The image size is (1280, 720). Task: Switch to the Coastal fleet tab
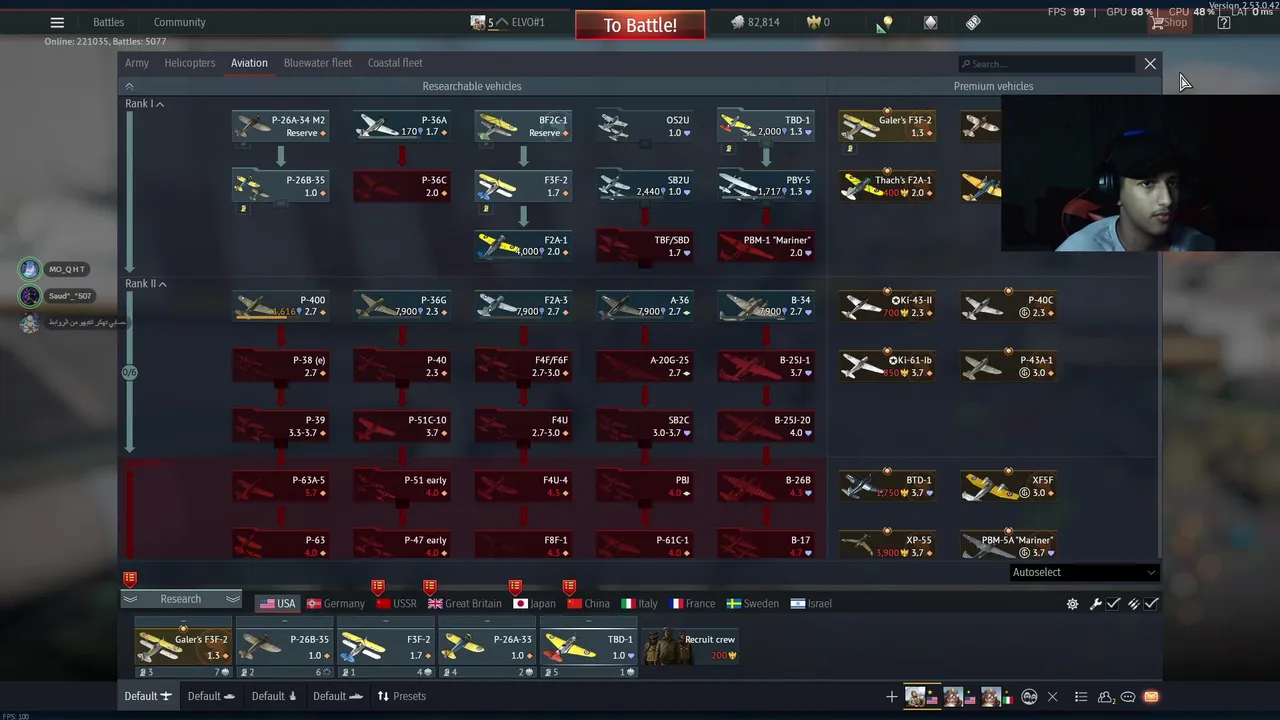tap(395, 63)
